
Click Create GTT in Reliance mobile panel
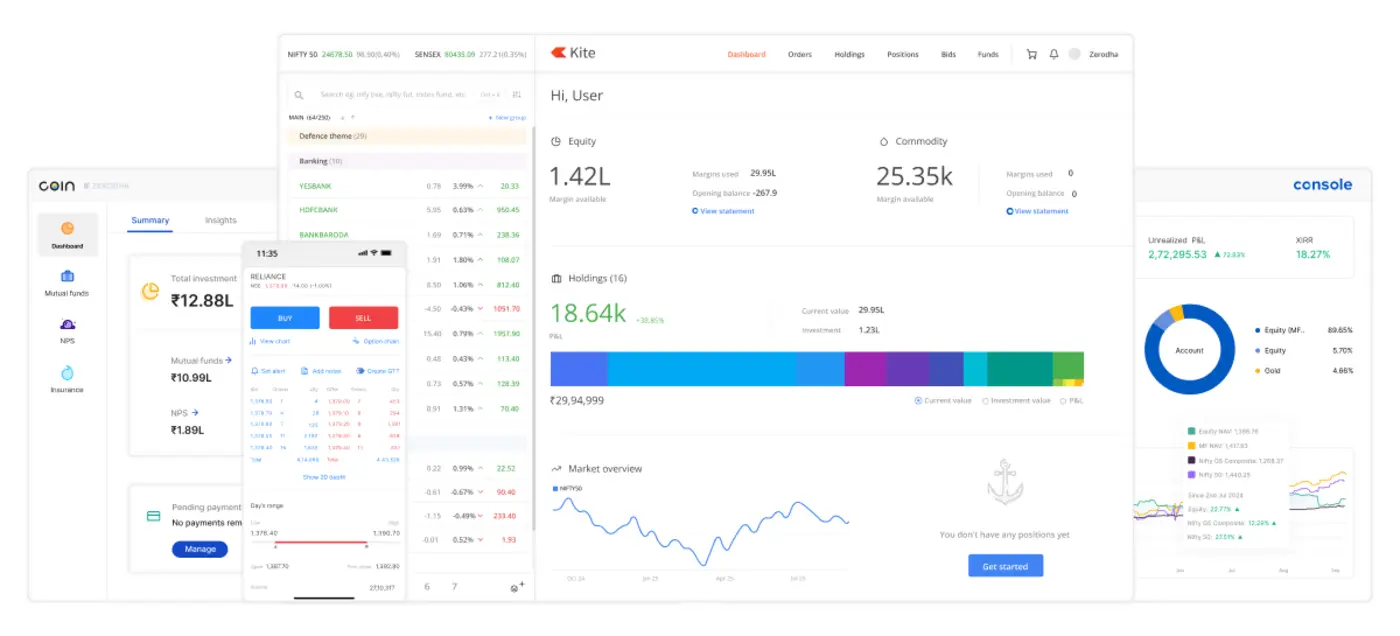click(x=378, y=371)
